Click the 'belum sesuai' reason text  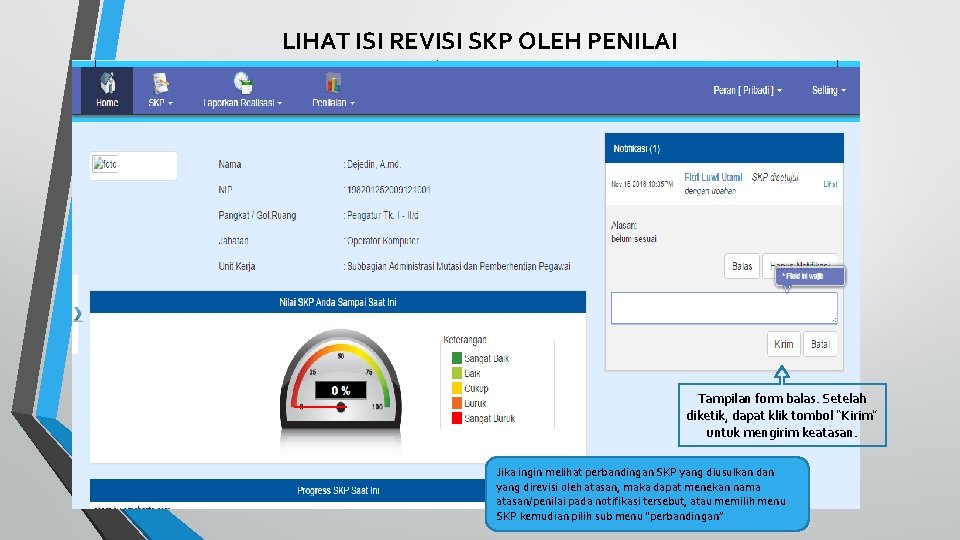click(x=634, y=239)
